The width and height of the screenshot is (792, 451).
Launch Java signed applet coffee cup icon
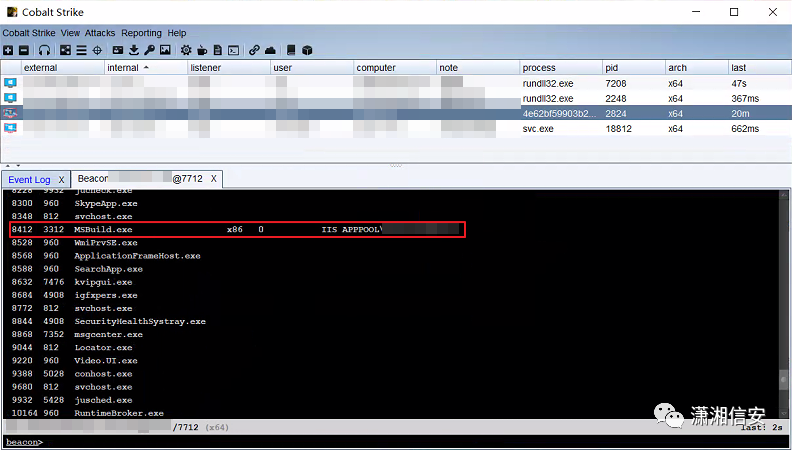[x=202, y=50]
